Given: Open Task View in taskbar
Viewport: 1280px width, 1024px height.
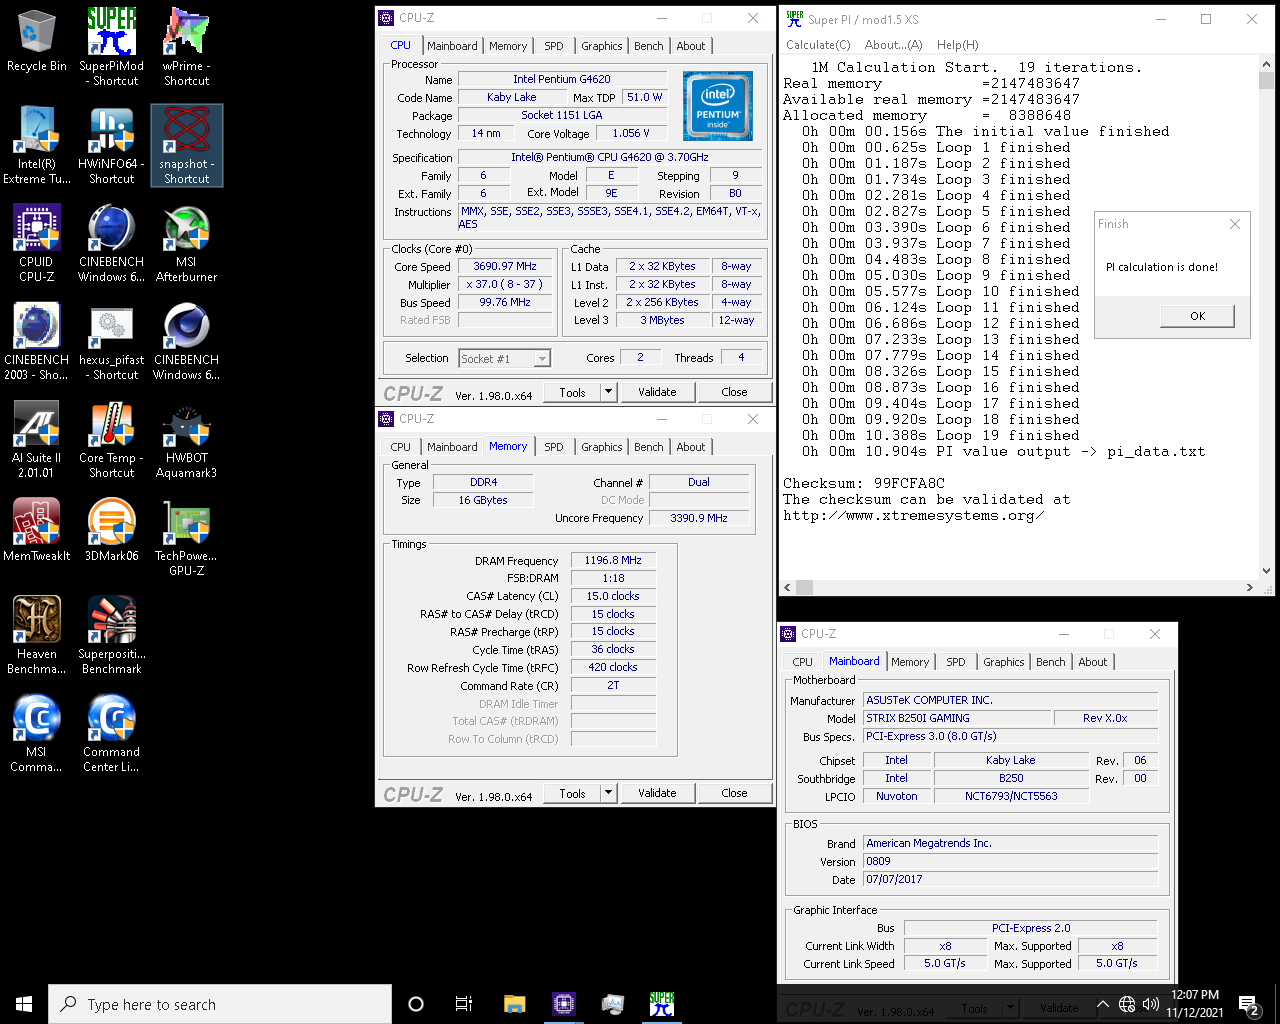Looking at the screenshot, I should pyautogui.click(x=464, y=1004).
